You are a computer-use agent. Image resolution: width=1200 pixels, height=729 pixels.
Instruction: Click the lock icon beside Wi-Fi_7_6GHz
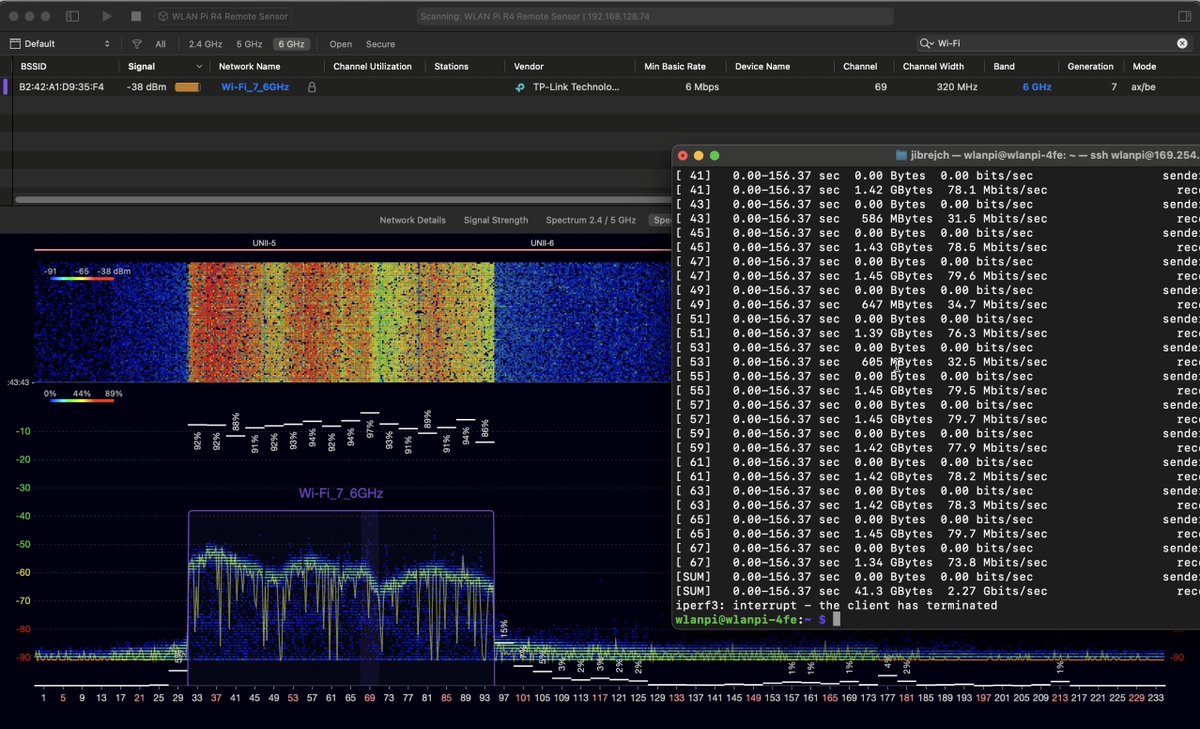point(312,87)
